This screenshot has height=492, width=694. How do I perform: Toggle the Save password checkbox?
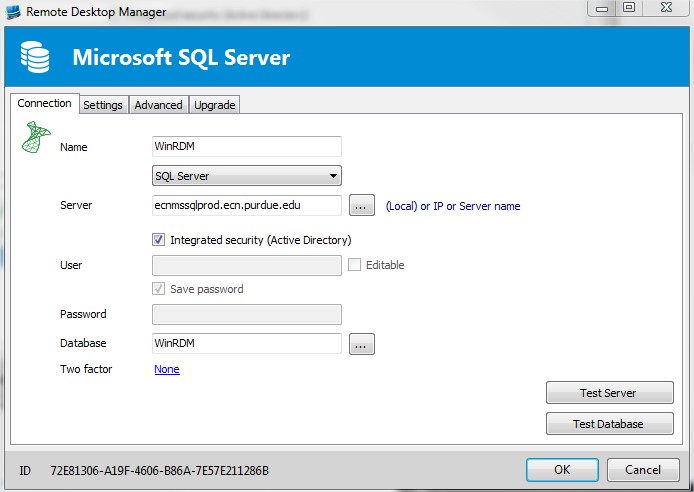click(x=158, y=289)
